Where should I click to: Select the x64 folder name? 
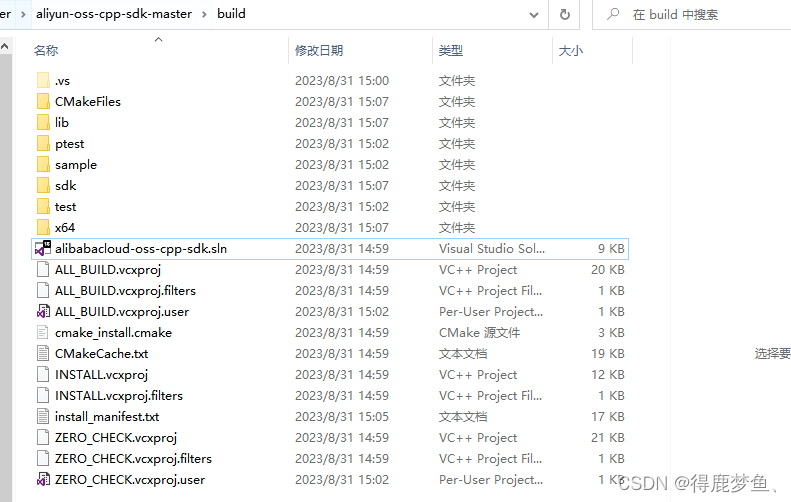click(x=65, y=228)
